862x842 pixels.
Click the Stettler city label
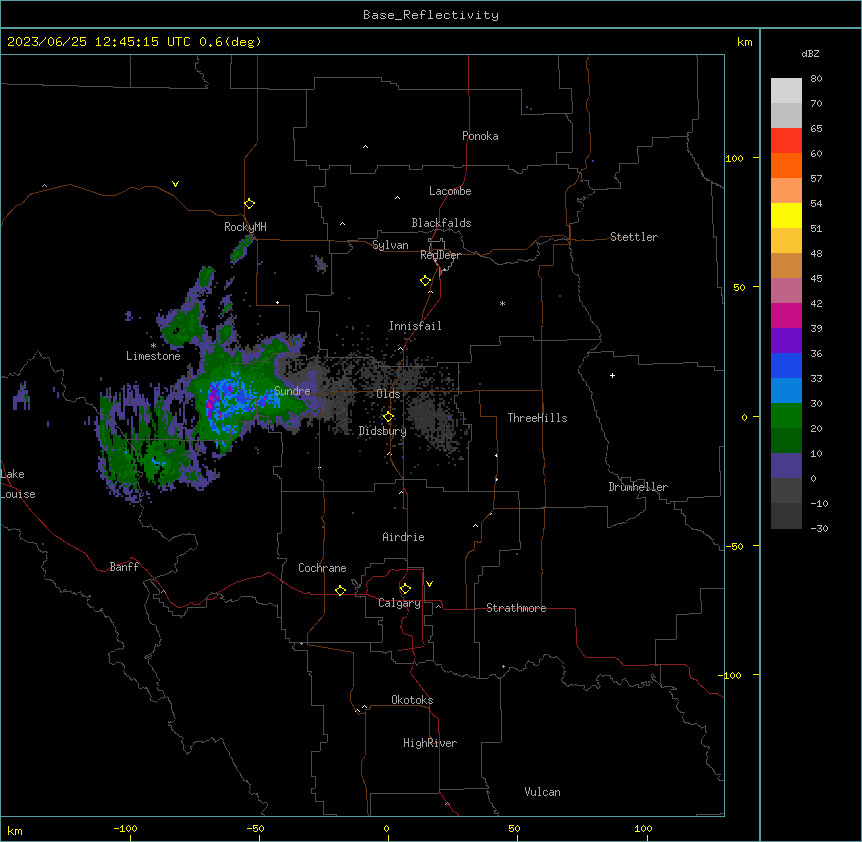pos(634,237)
